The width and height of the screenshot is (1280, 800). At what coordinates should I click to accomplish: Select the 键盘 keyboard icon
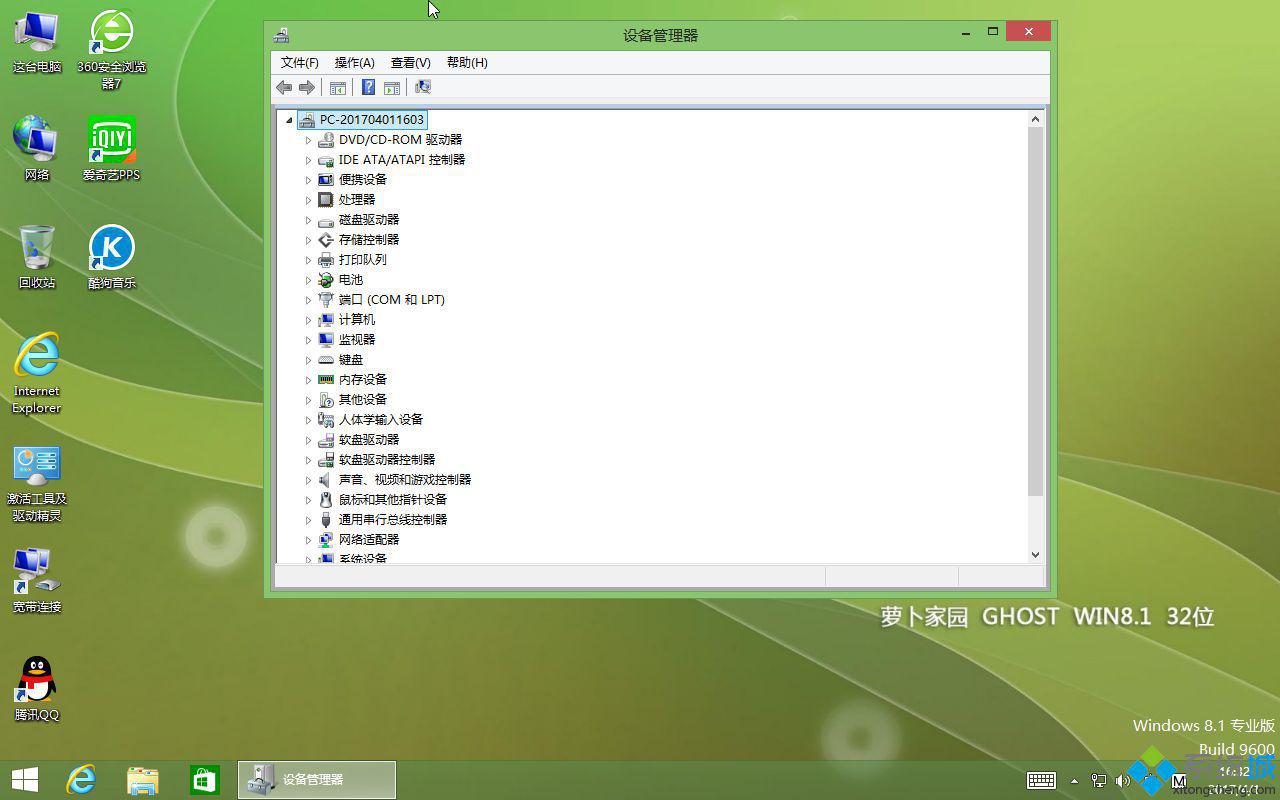326,360
